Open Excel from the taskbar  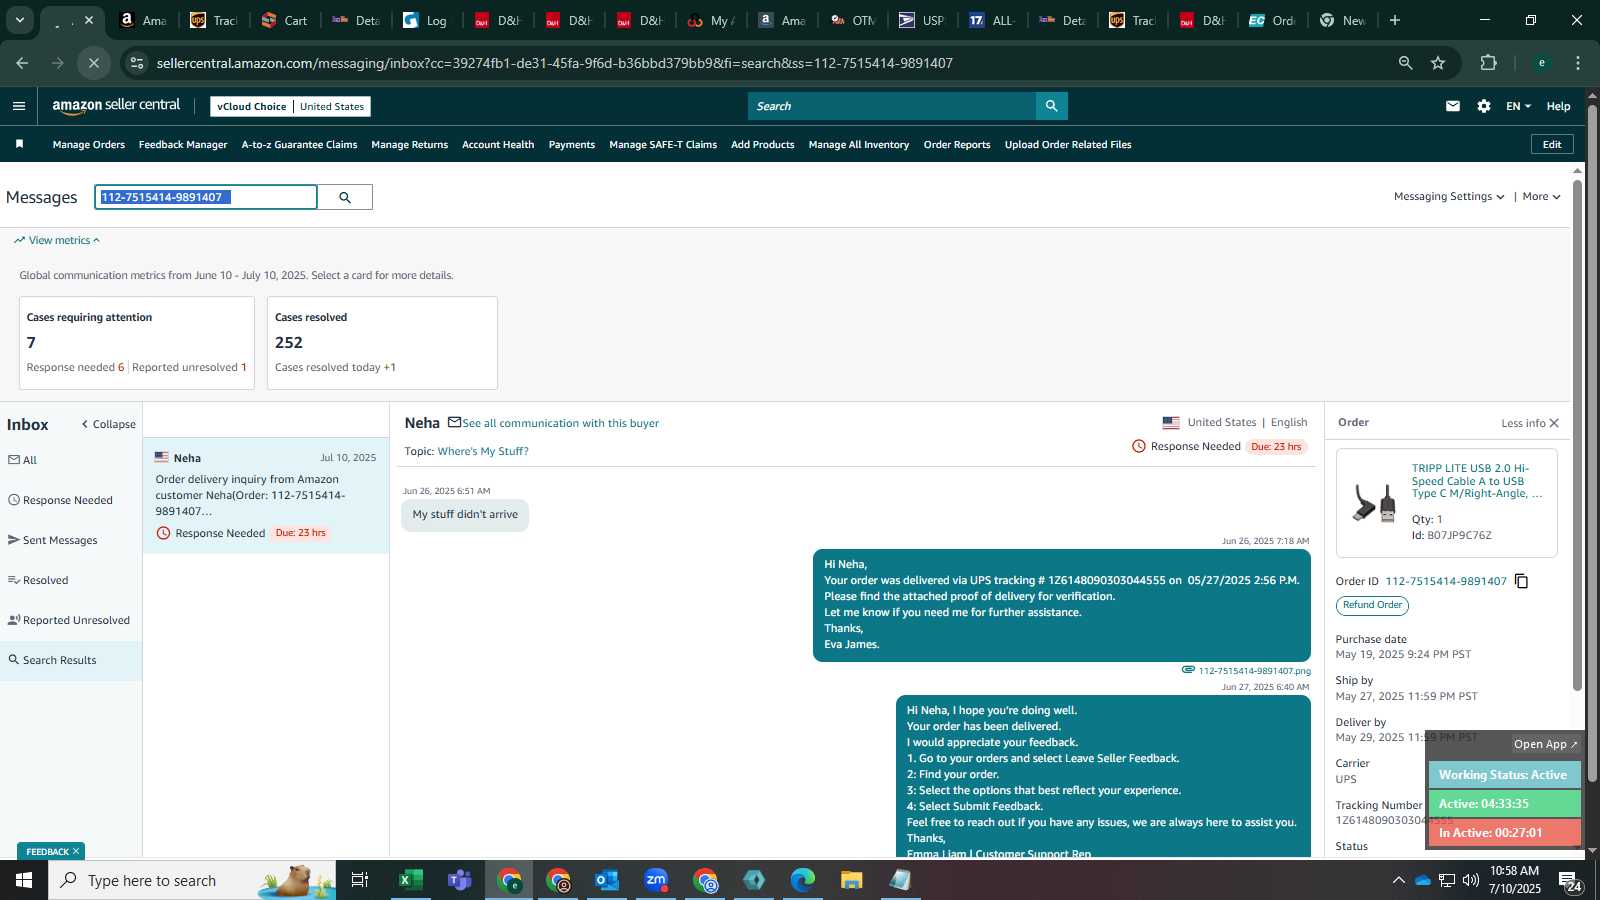point(410,880)
